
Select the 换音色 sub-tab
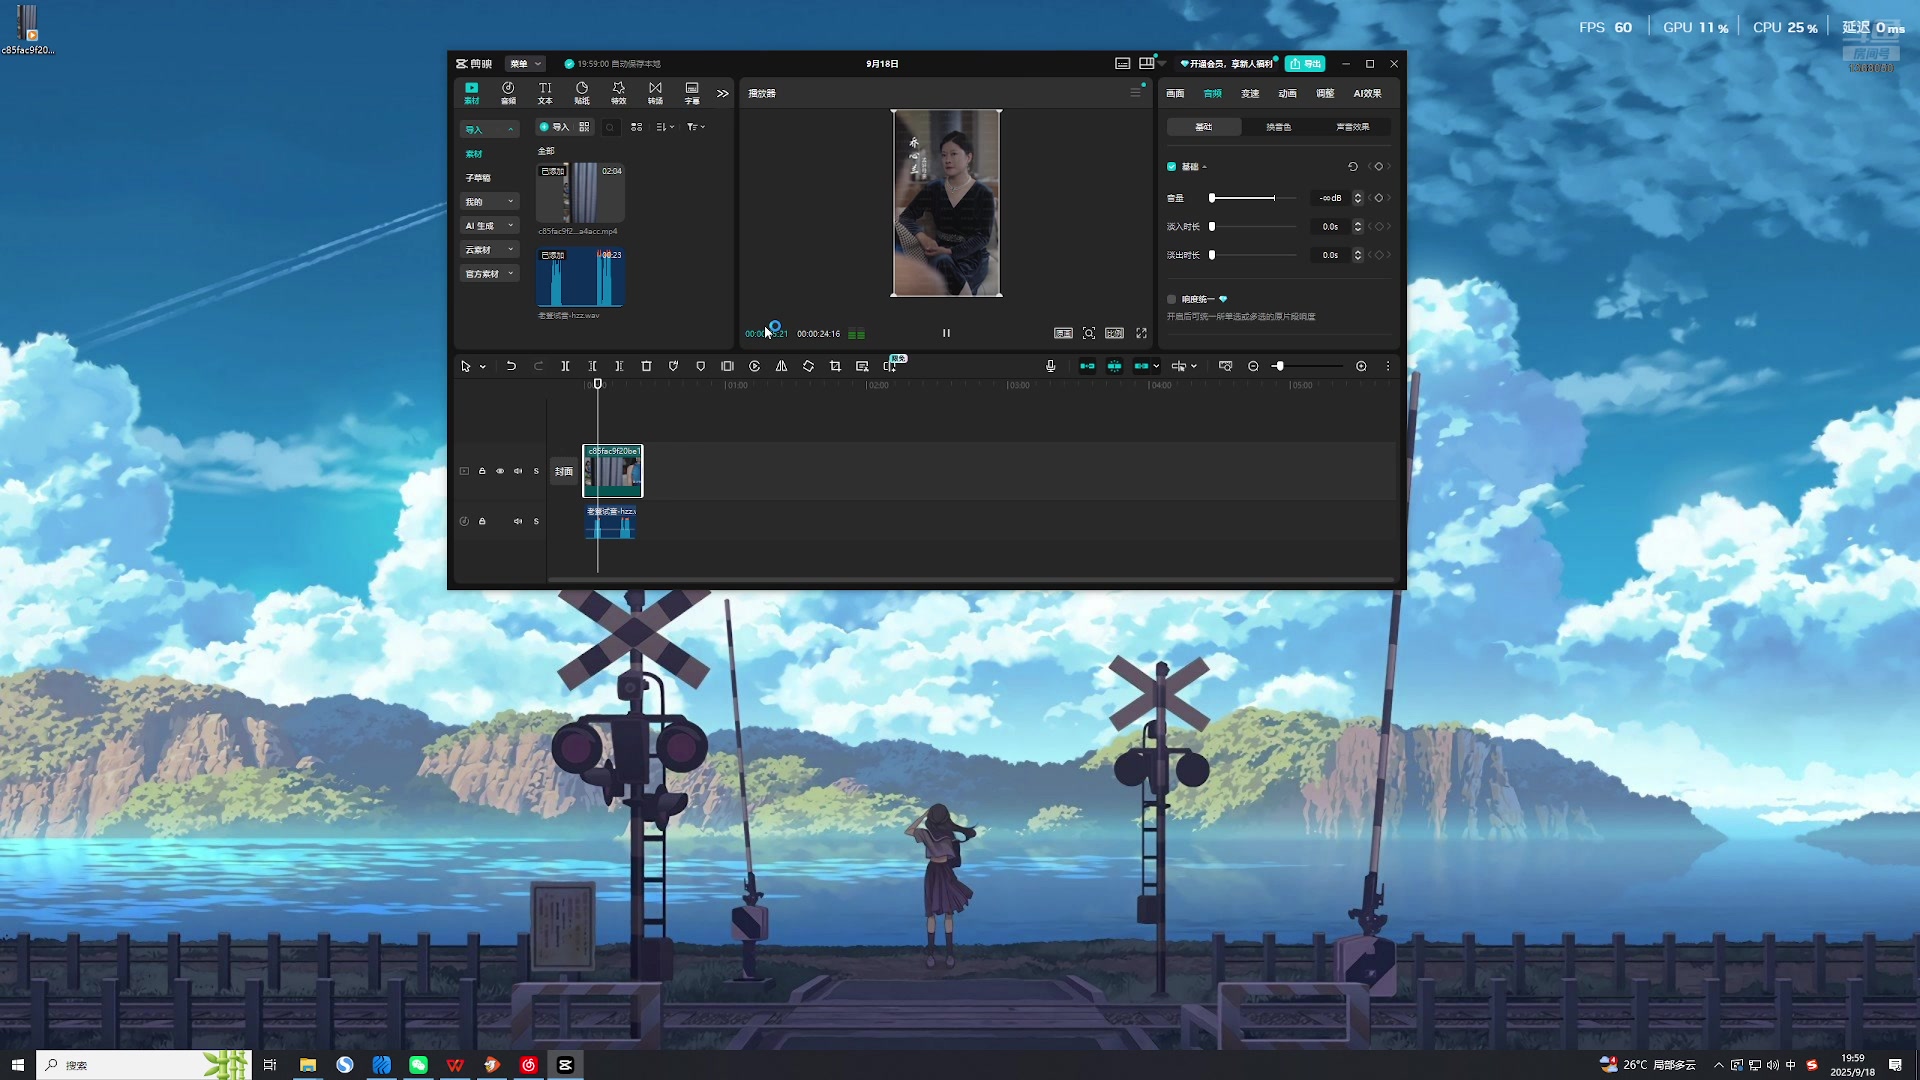click(1278, 127)
